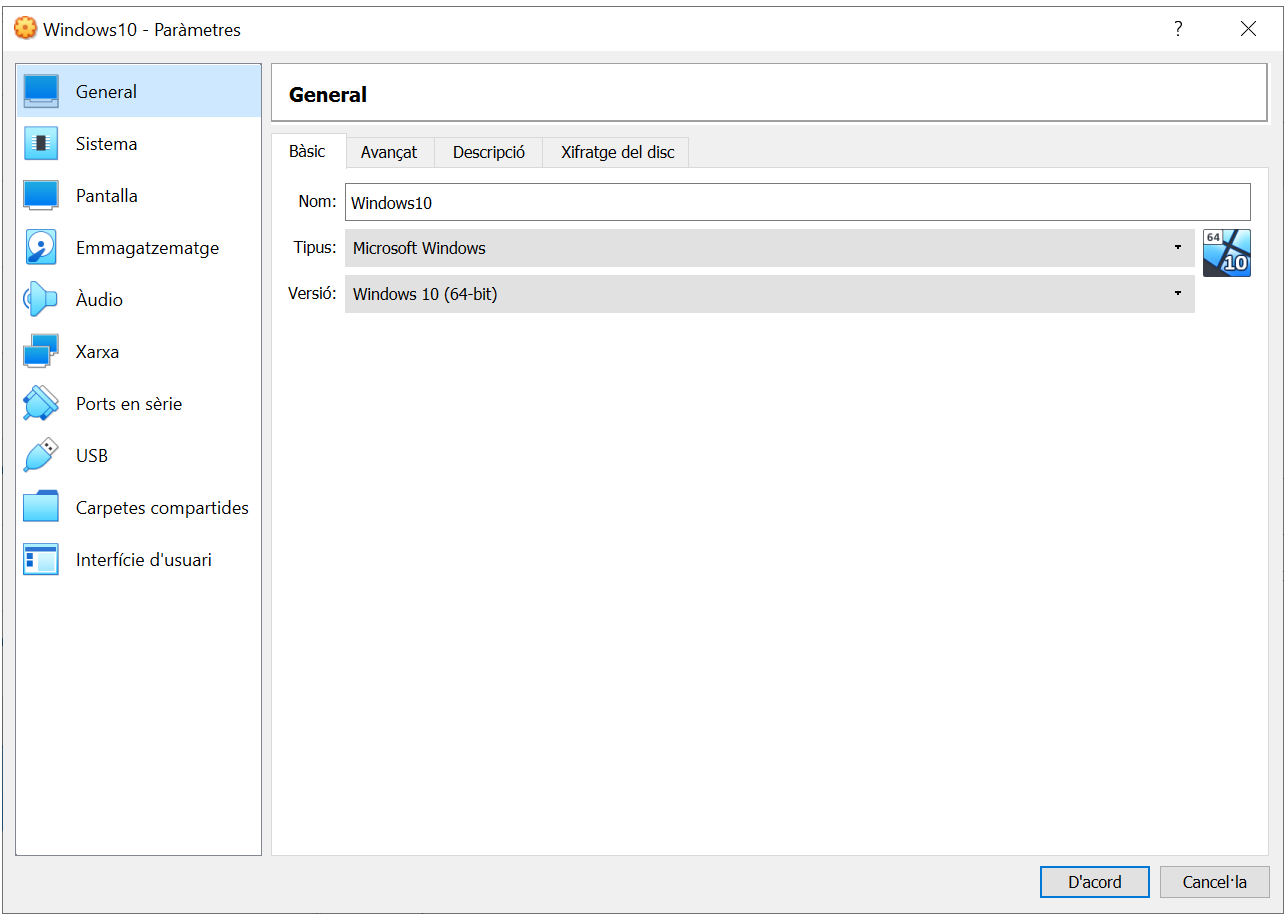Select the USB category label
This screenshot has height=917, width=1287.
pos(92,456)
